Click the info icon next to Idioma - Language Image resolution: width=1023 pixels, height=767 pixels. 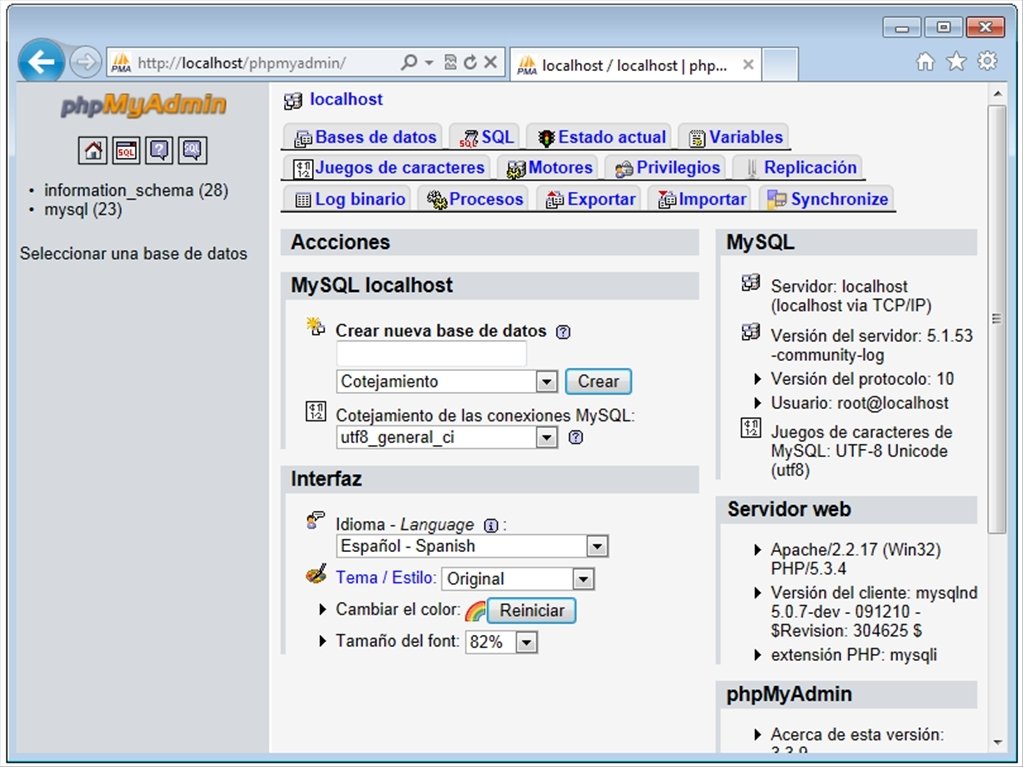tap(491, 526)
